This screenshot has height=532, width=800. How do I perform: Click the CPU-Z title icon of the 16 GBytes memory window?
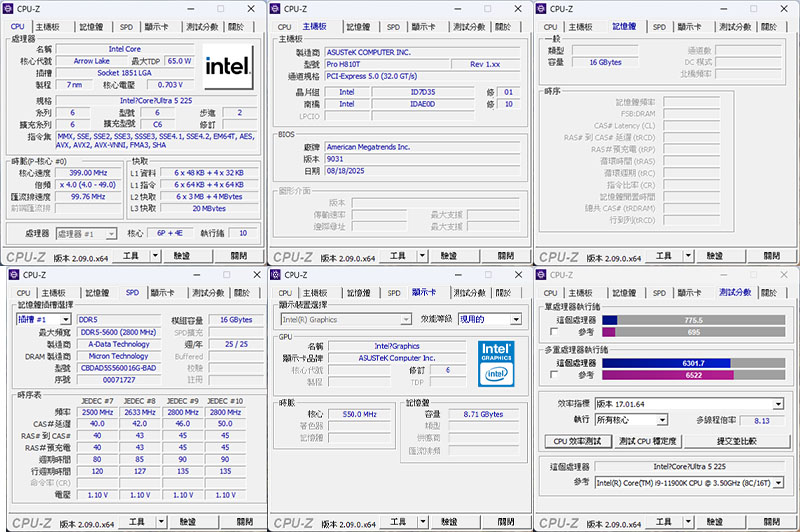543,8
